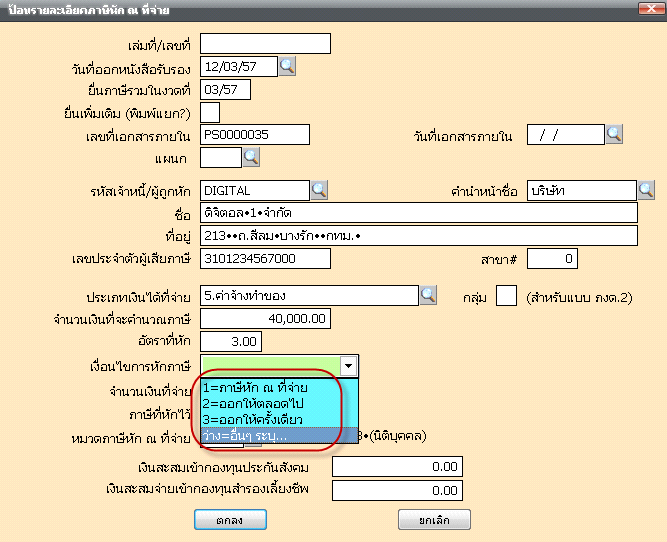Click the branch number (สาขา#) field
667x542 pixels.
pos(552,259)
